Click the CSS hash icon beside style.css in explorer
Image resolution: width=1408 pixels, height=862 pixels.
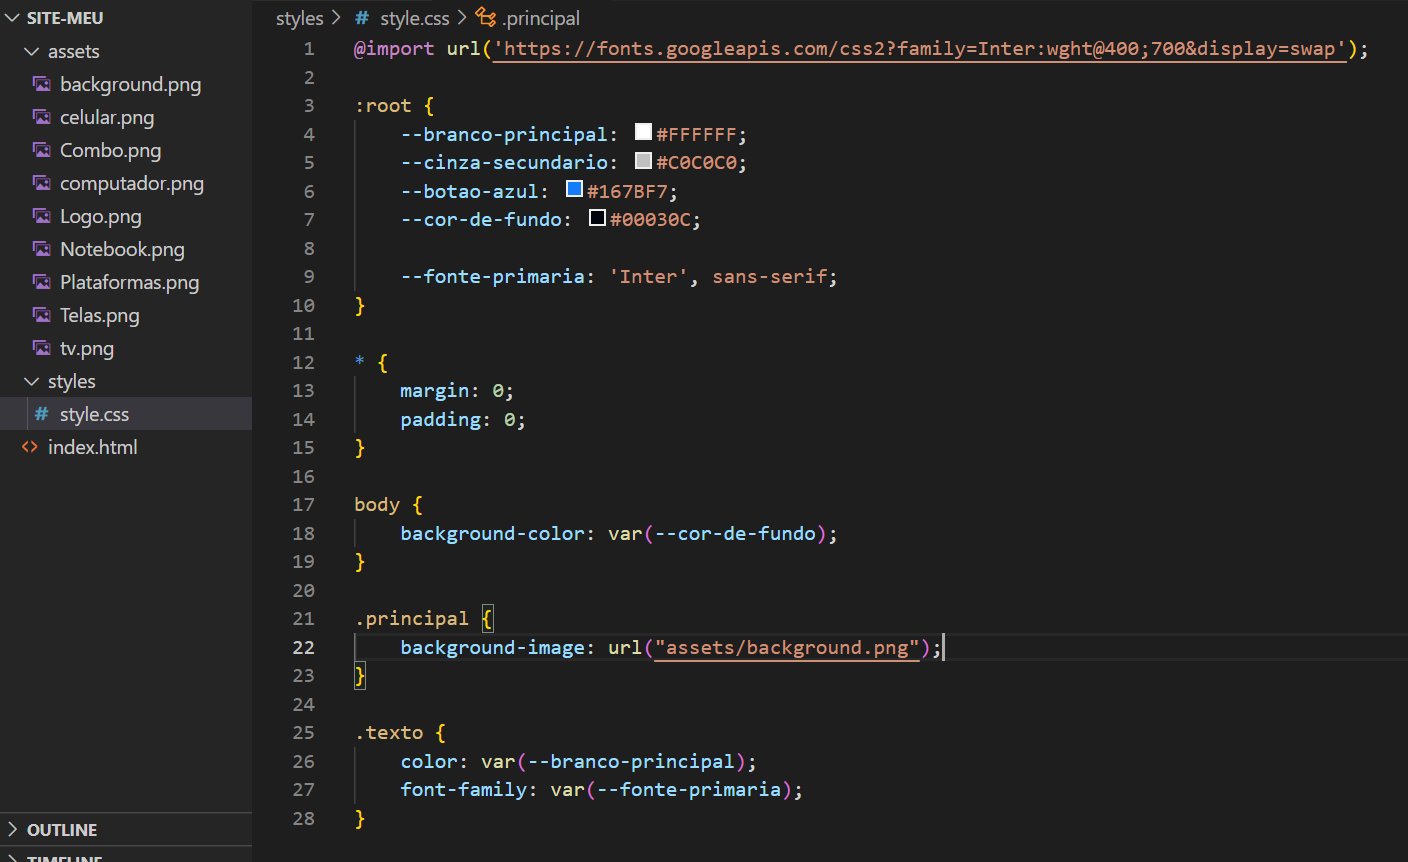tap(41, 414)
